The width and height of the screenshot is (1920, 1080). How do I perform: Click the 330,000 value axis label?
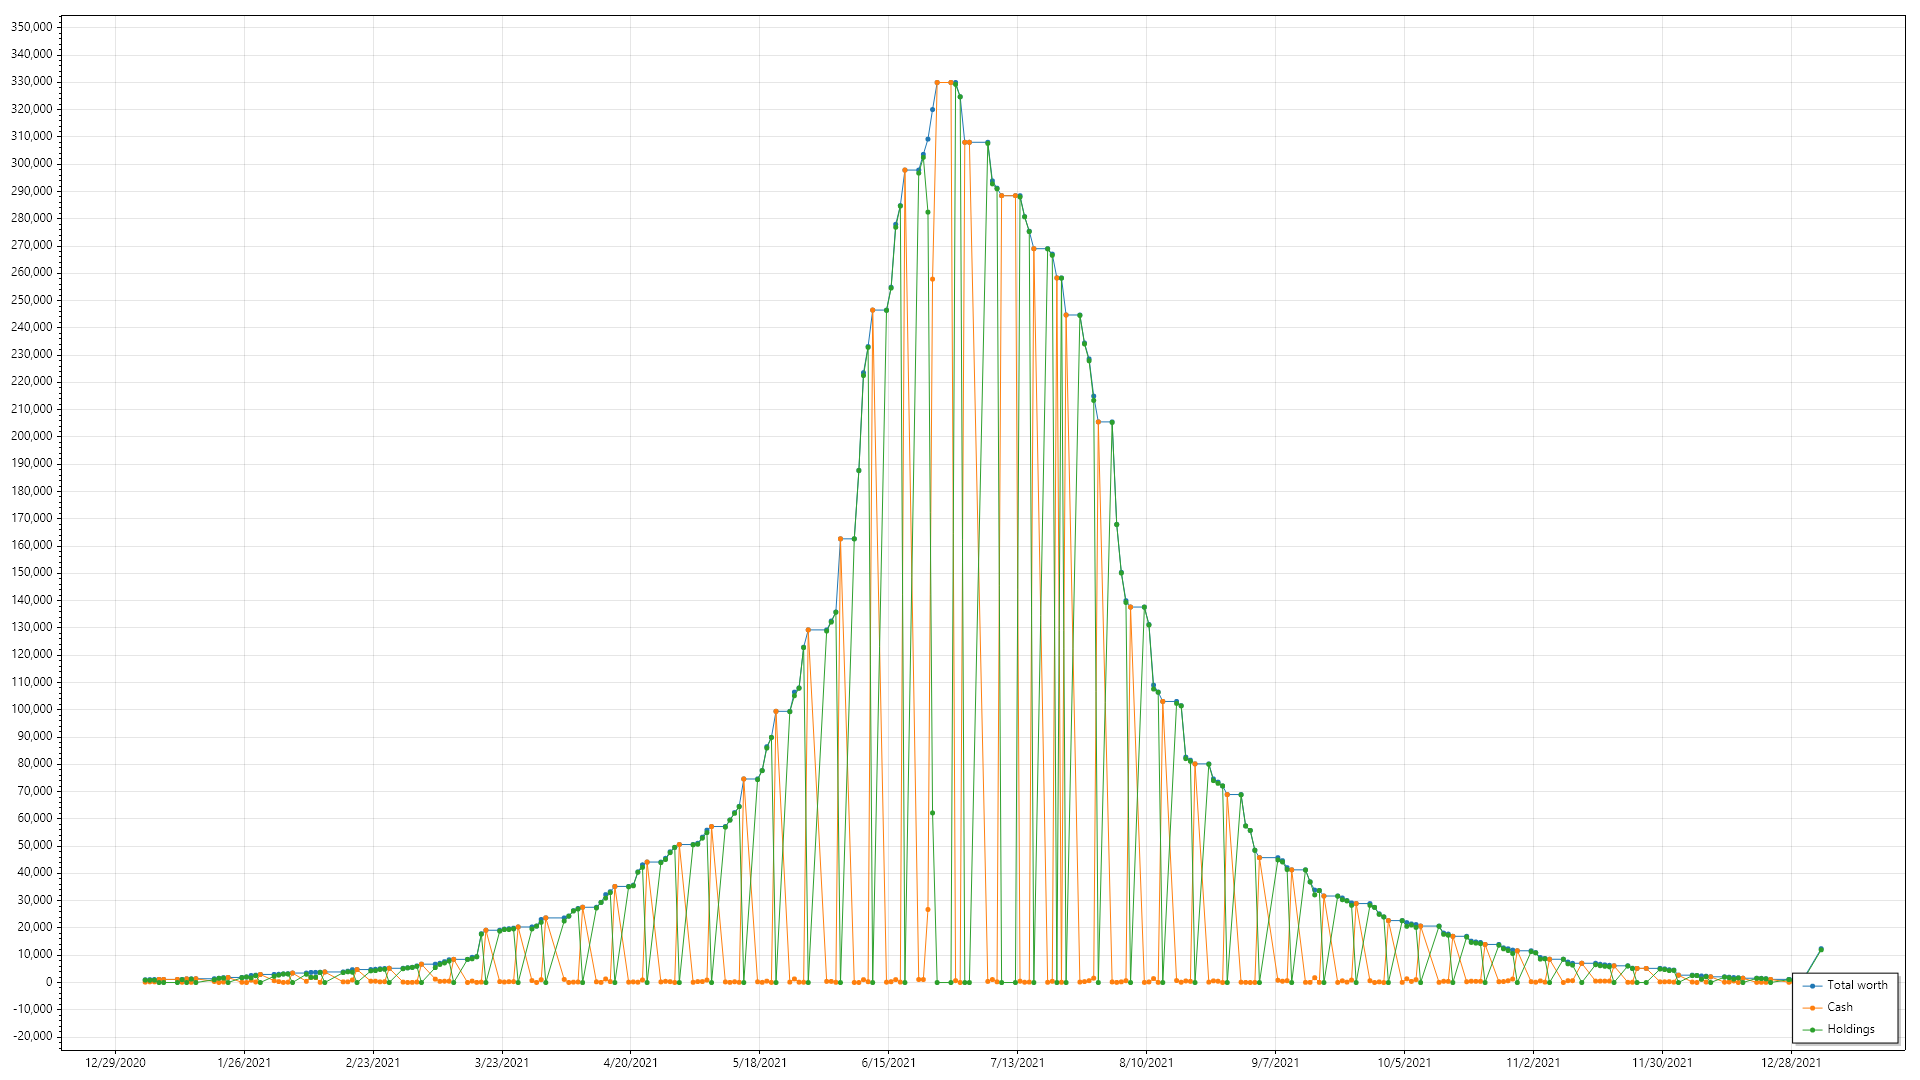point(32,82)
